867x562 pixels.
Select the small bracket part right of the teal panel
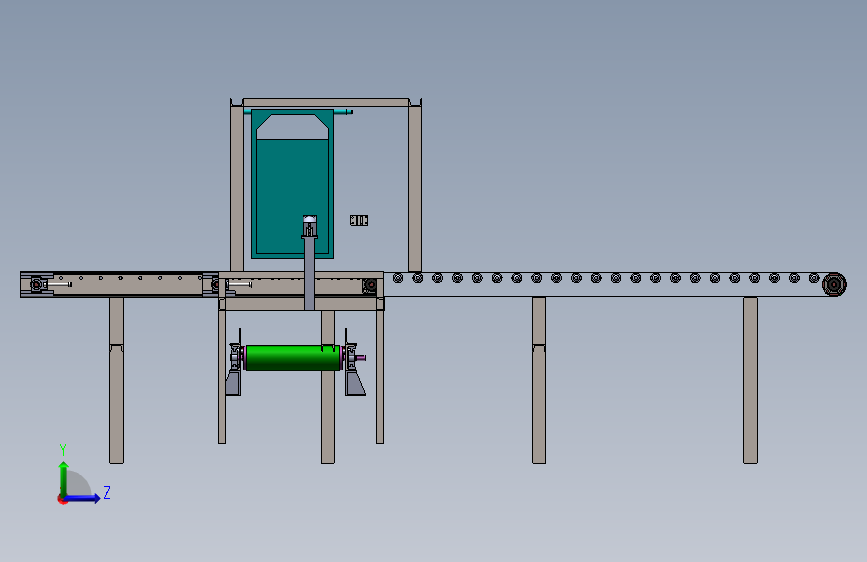359,220
